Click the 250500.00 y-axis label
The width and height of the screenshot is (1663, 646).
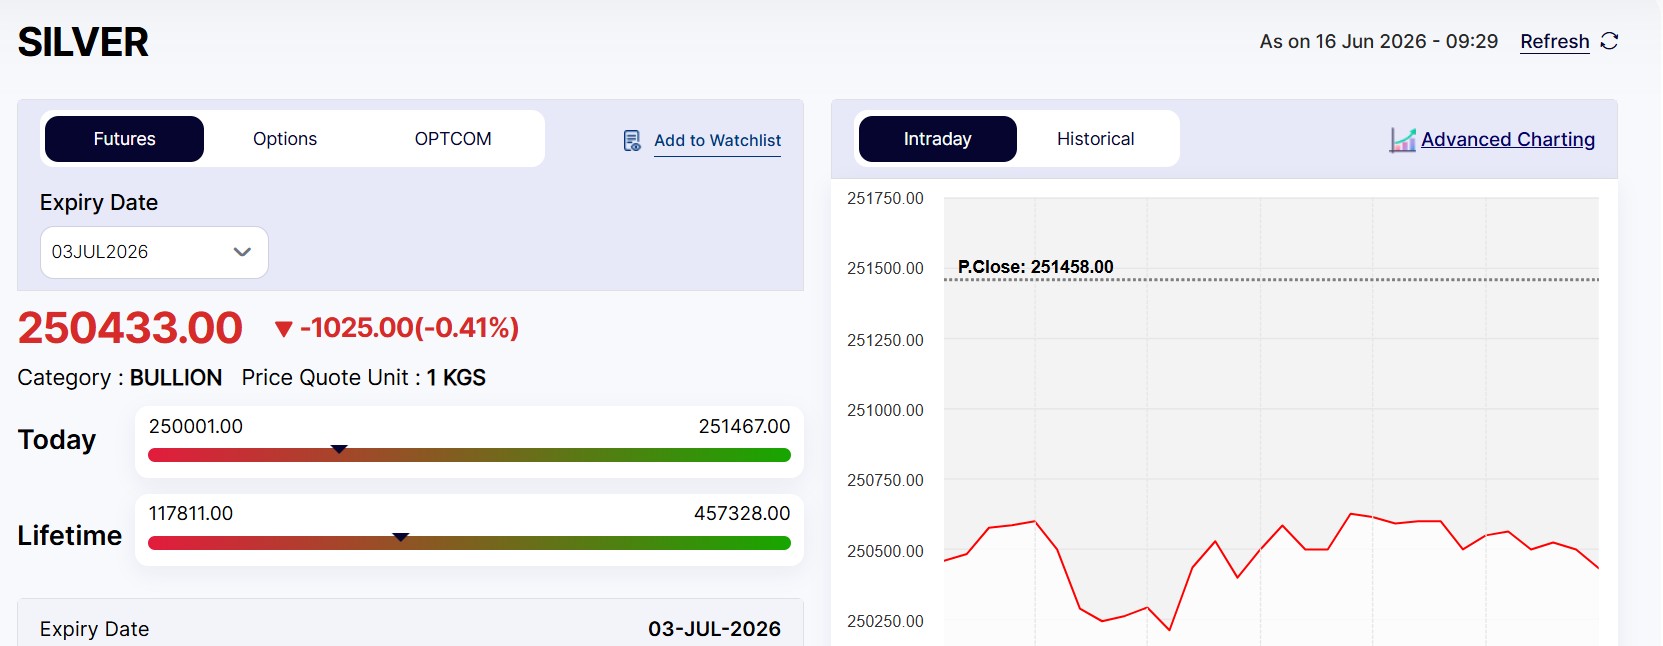tap(885, 551)
